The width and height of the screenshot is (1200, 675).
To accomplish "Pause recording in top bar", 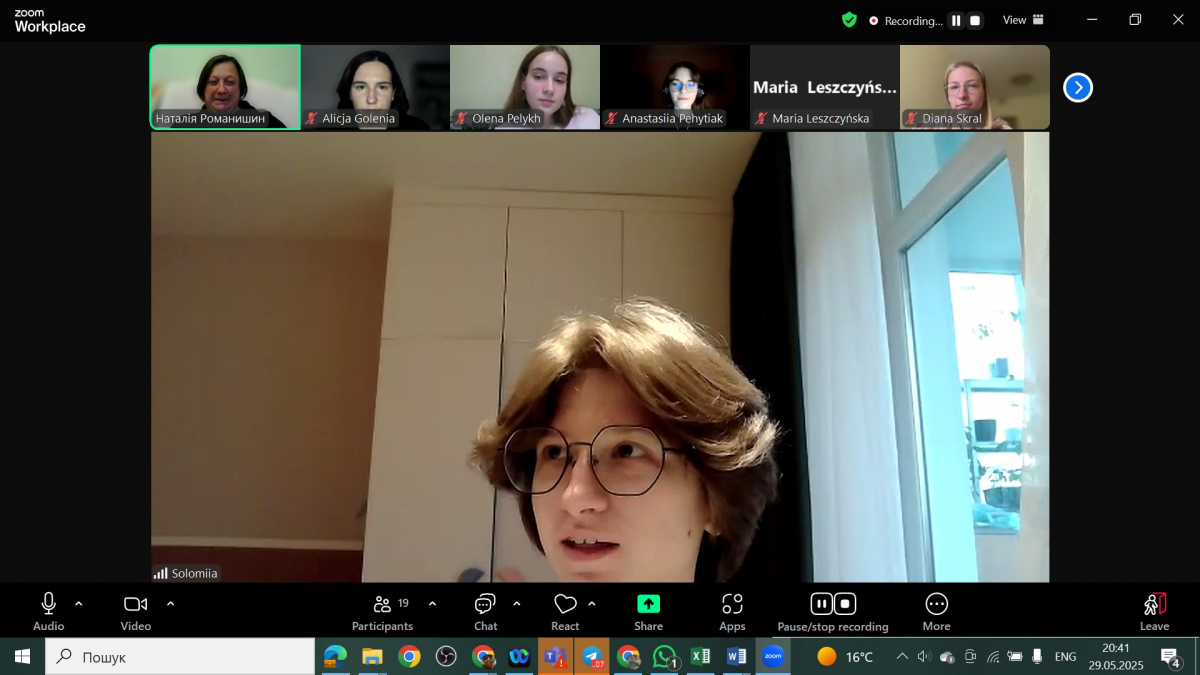I will (x=956, y=20).
